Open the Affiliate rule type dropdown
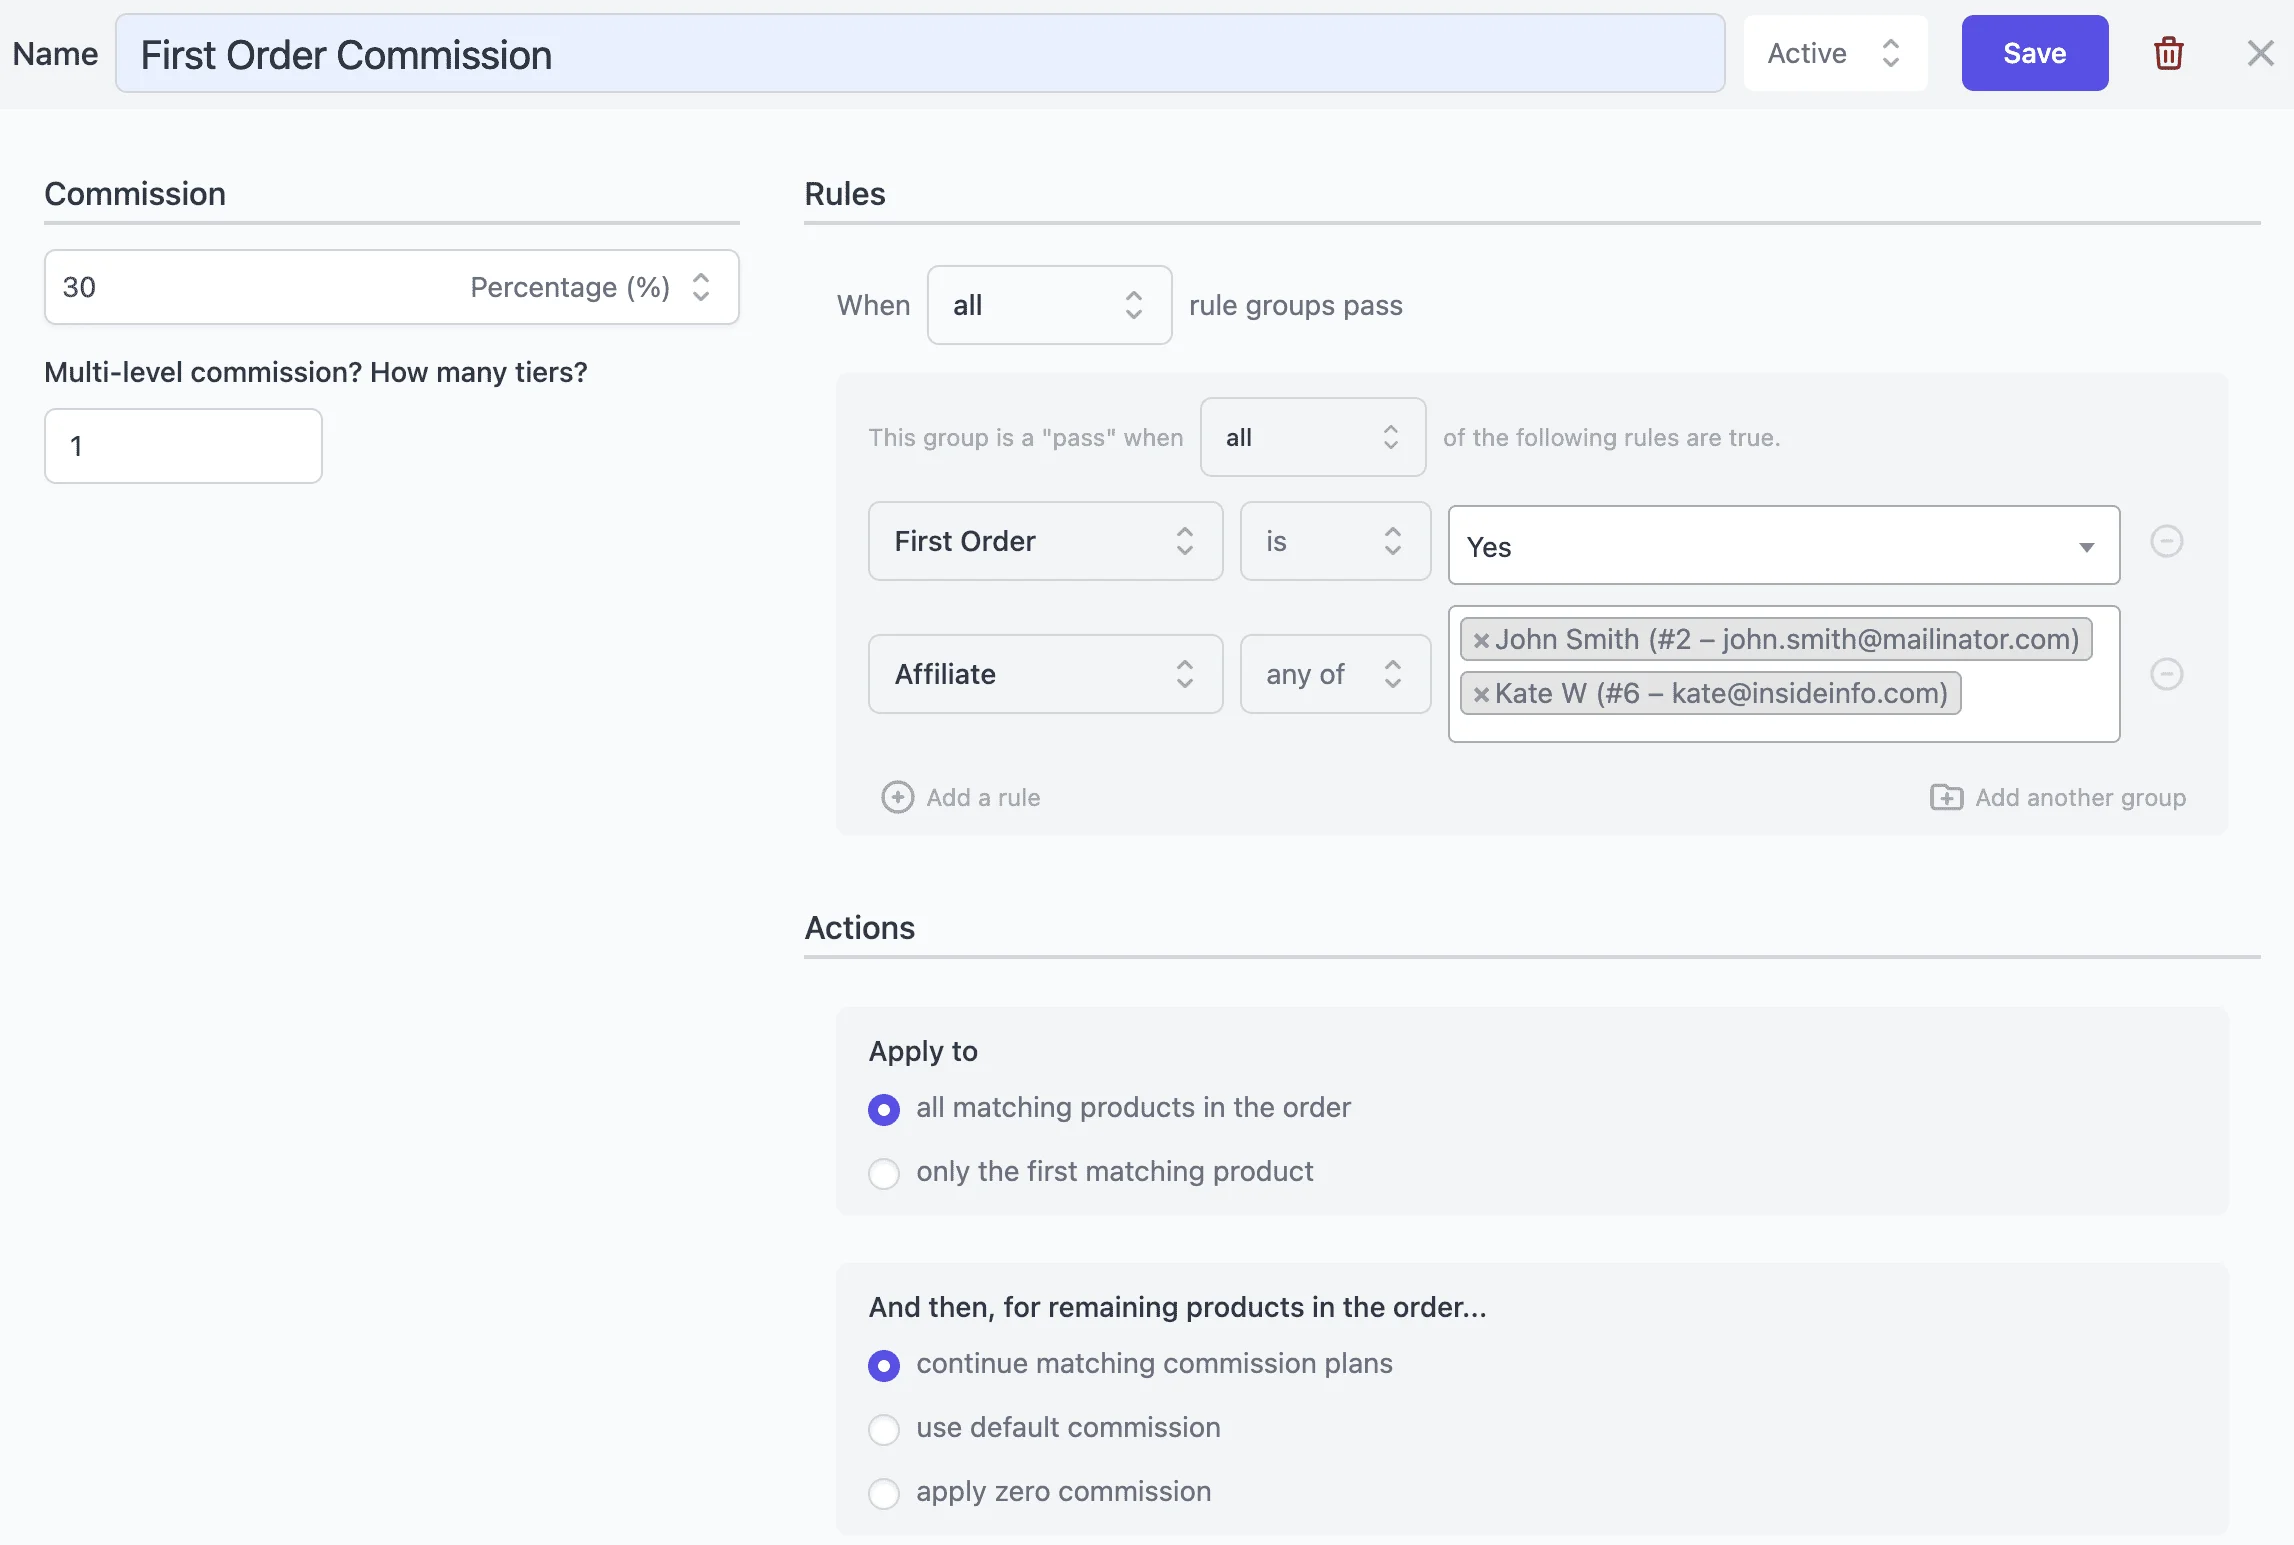 point(1045,674)
